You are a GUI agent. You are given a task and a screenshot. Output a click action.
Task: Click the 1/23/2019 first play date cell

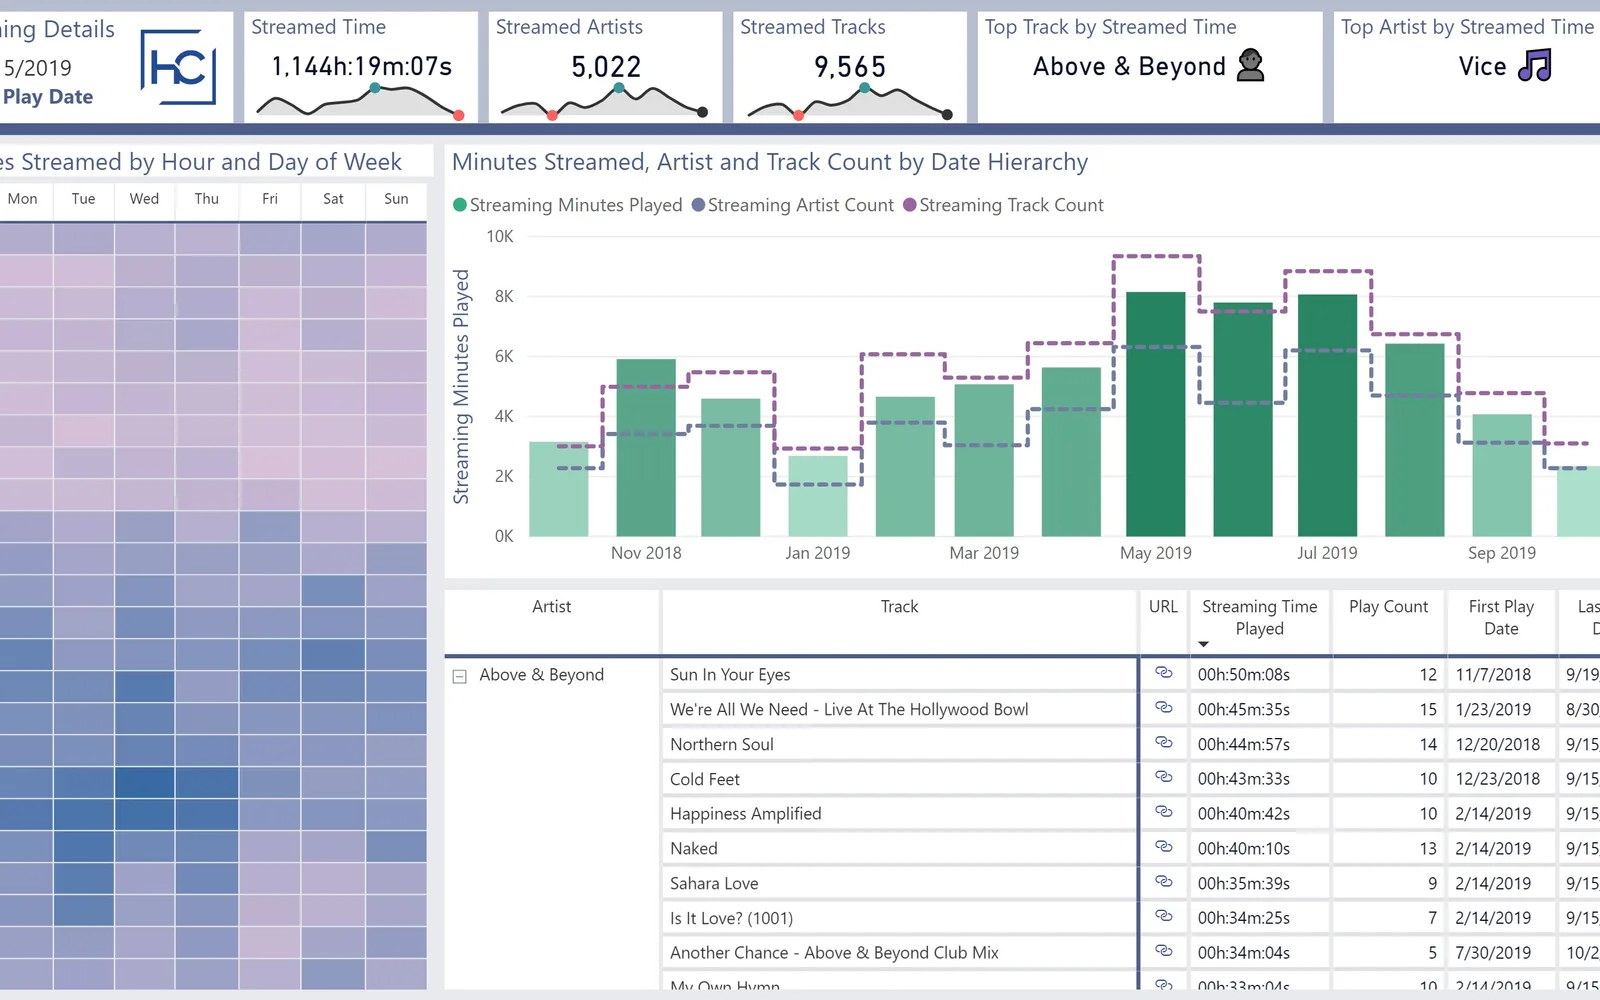tap(1501, 710)
